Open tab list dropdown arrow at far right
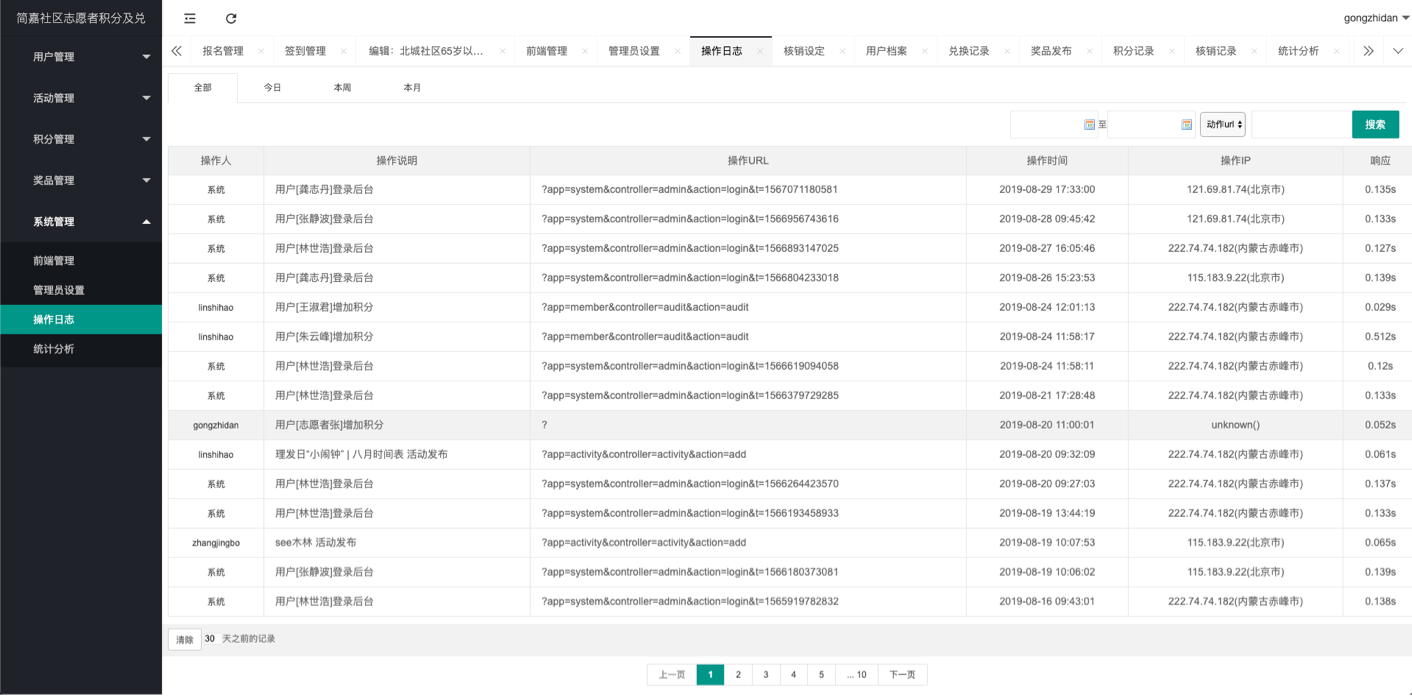1412x696 pixels. pyautogui.click(x=1398, y=51)
